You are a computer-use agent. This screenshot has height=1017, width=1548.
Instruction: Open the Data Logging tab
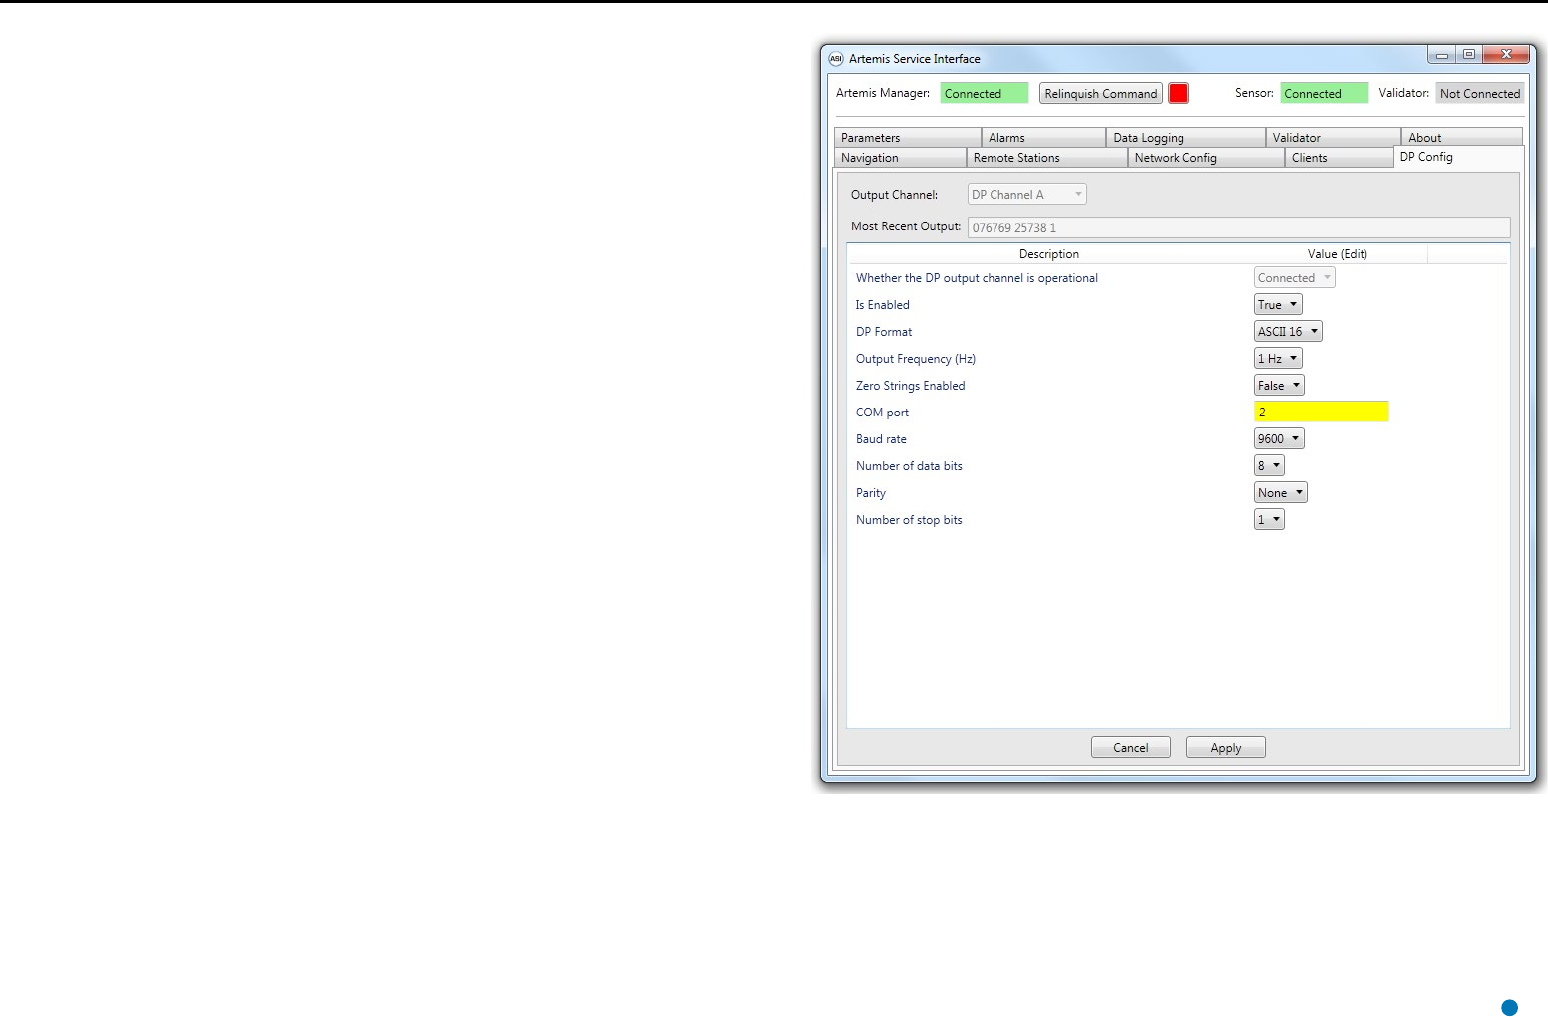1186,137
